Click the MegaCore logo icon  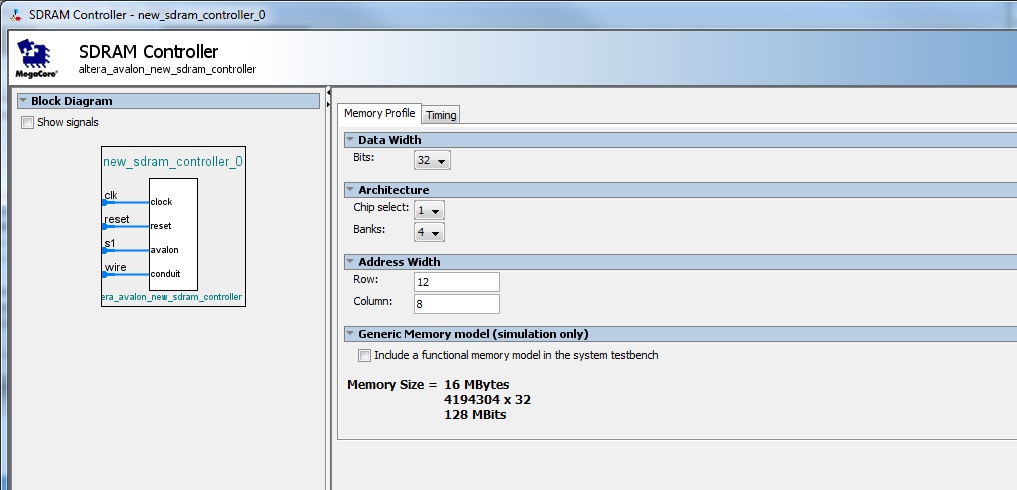tap(36, 58)
